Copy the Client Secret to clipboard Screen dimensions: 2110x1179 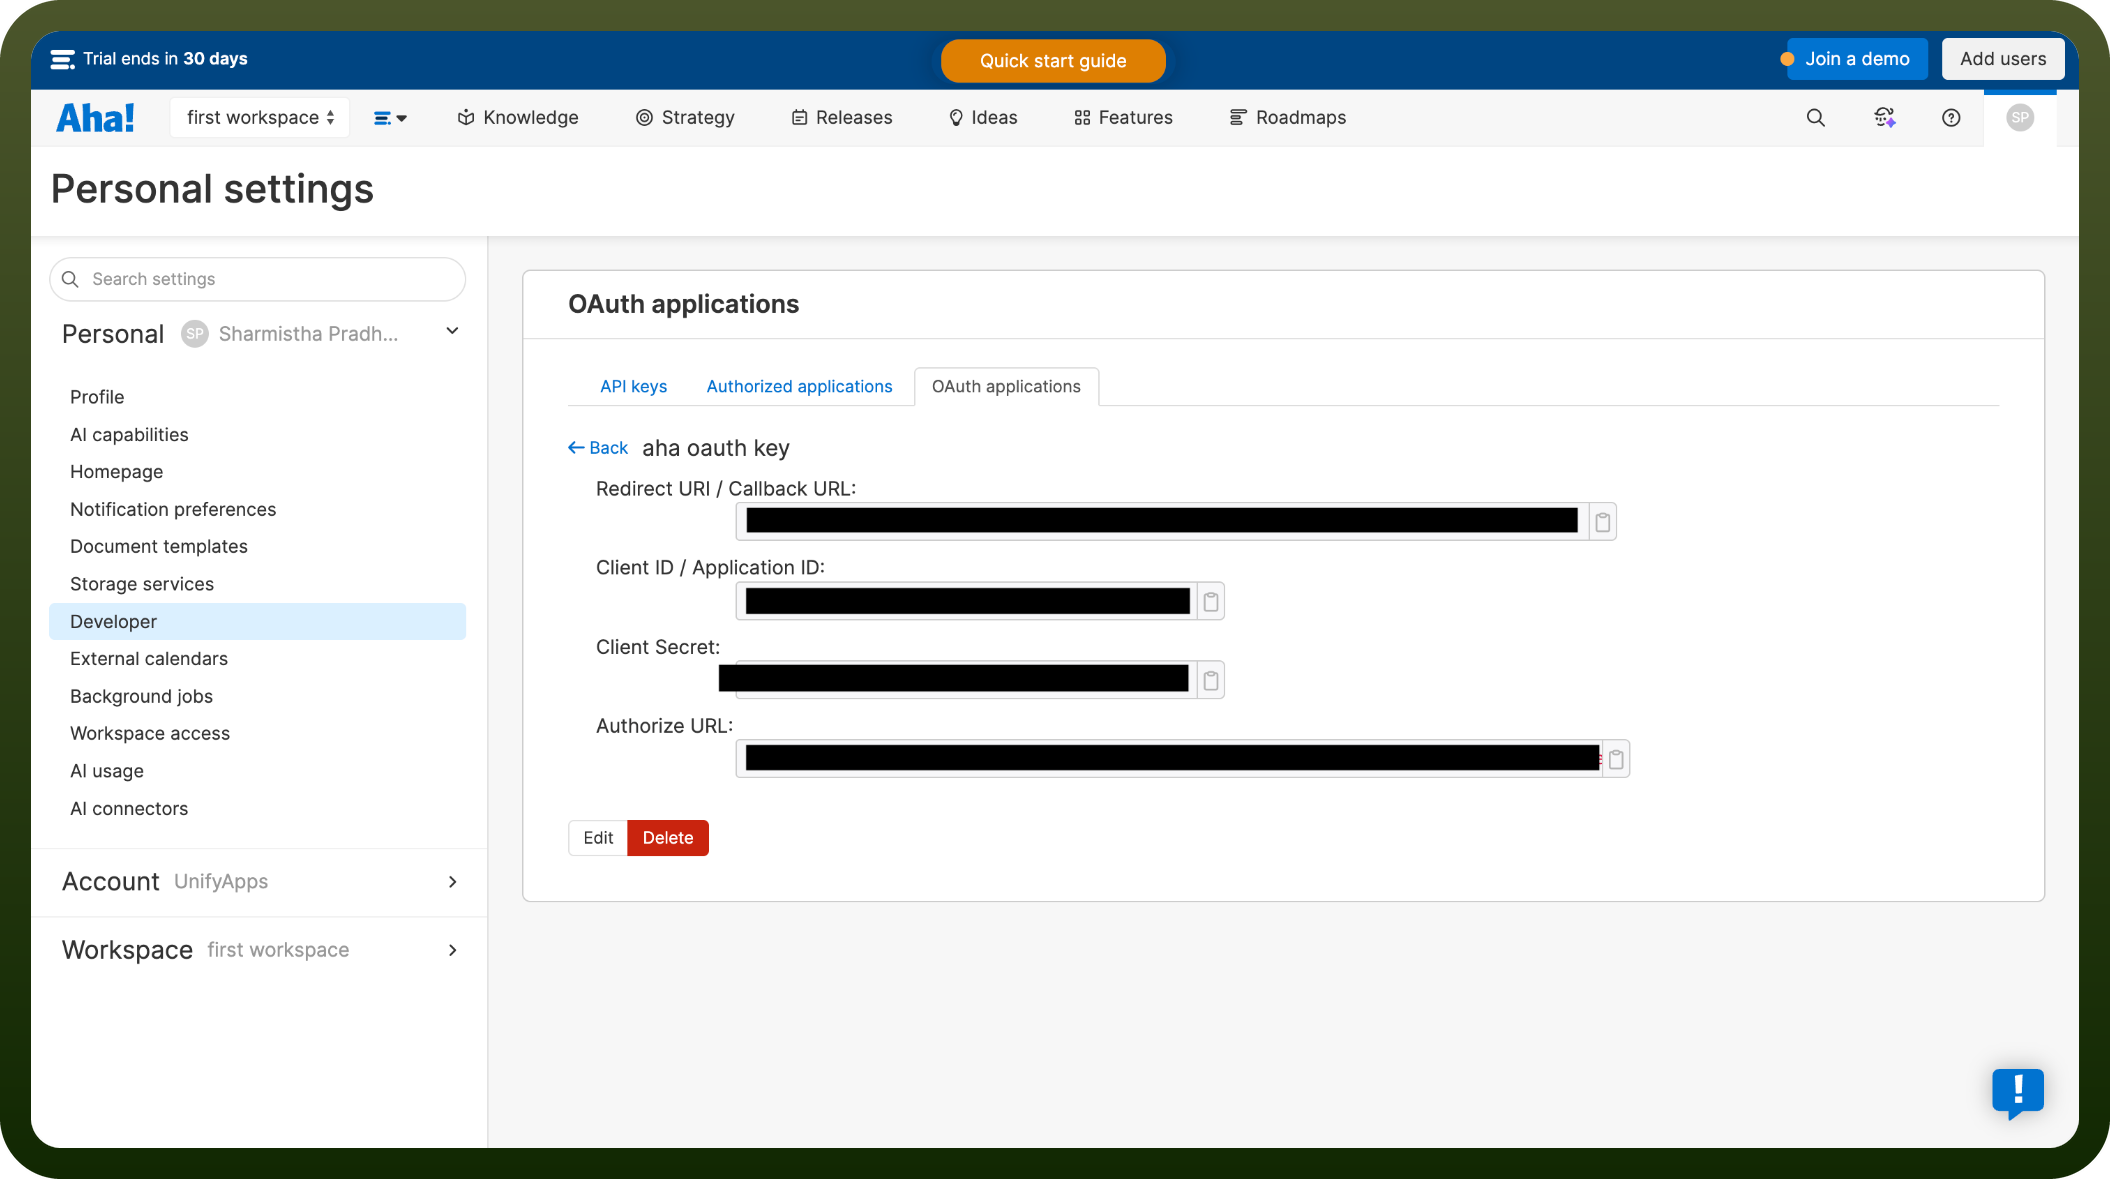coord(1210,681)
